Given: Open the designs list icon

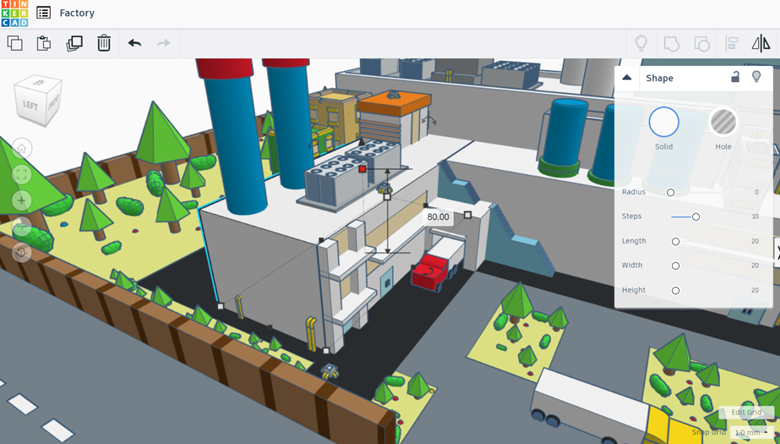Looking at the screenshot, I should click(44, 13).
